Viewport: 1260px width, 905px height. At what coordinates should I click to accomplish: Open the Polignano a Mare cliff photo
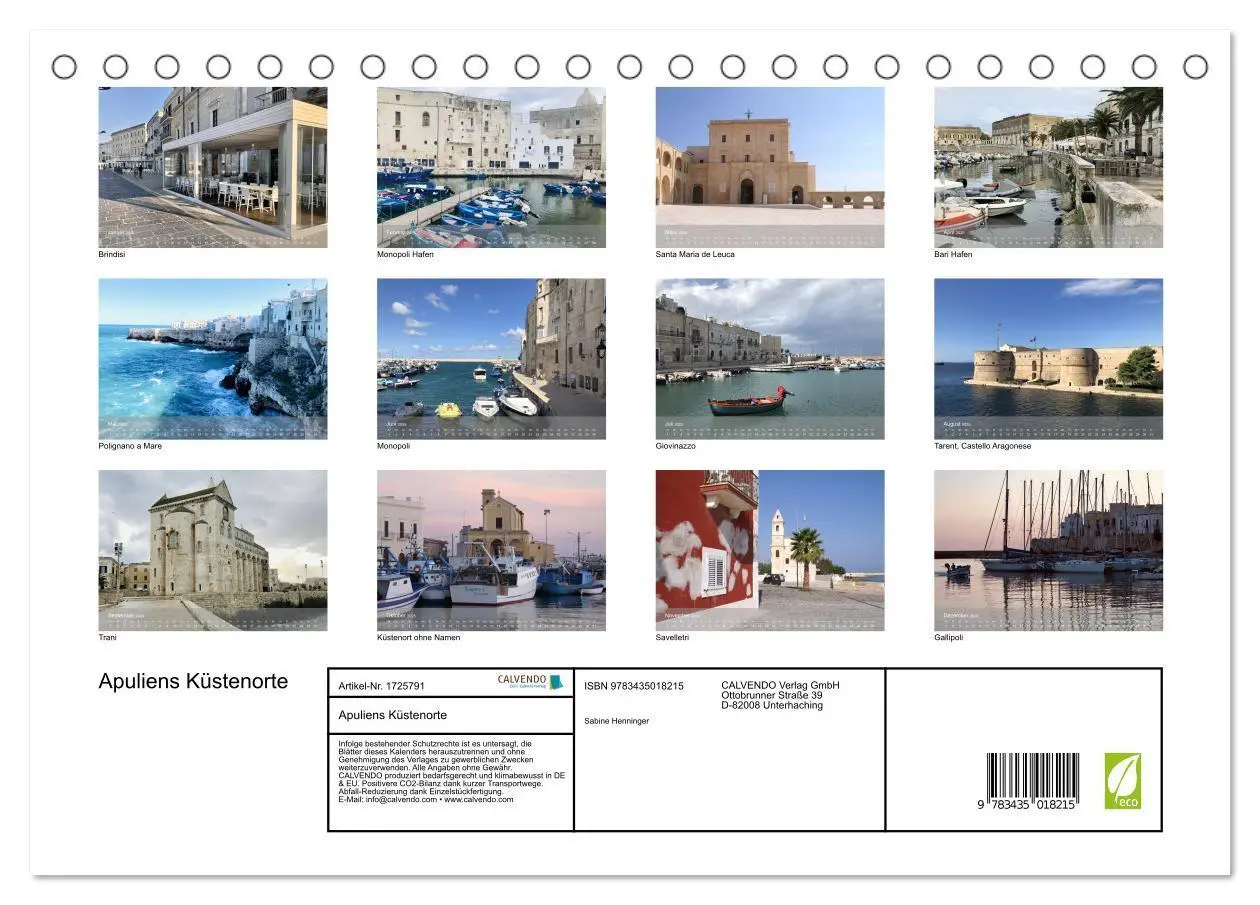[212, 359]
